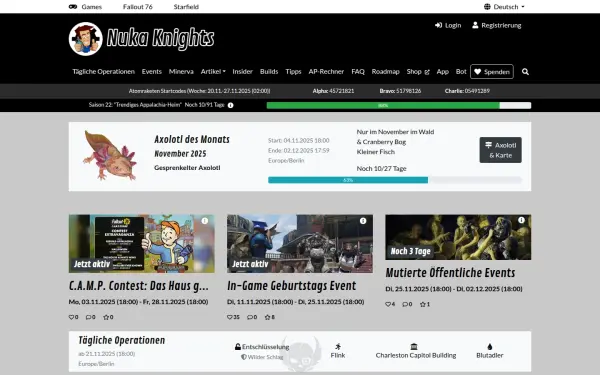600x375 pixels.
Task: Click the Spenden donate button
Action: (x=492, y=72)
